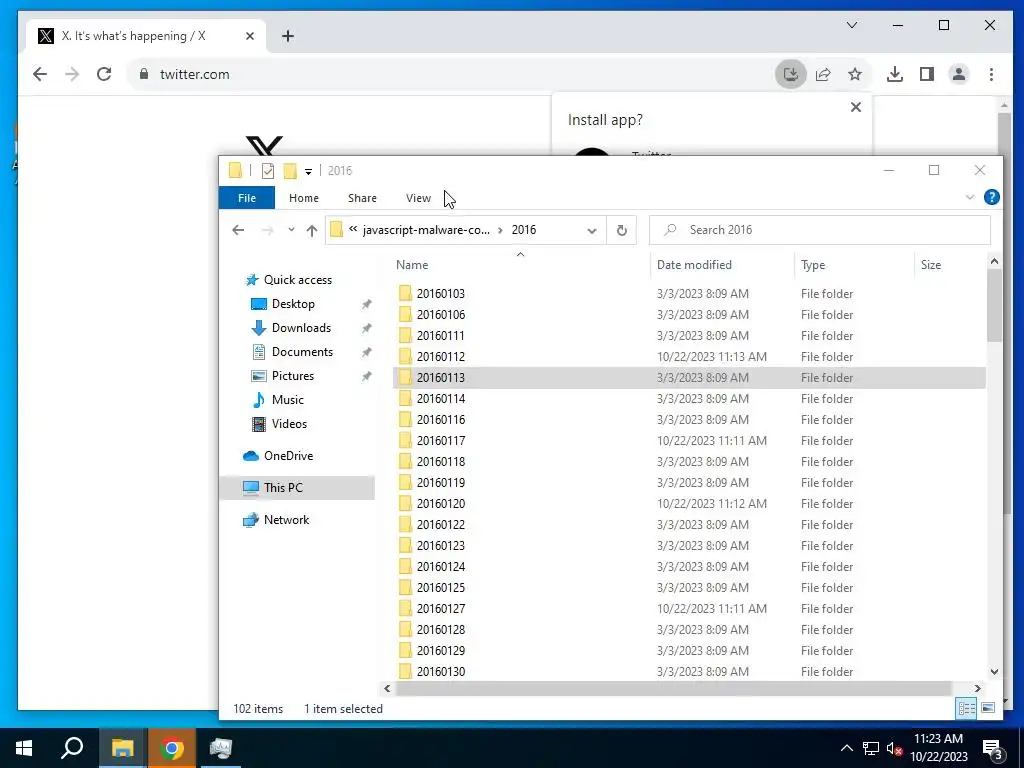
Task: Click javascript-malware-co... breadcrumb segment
Action: (426, 230)
